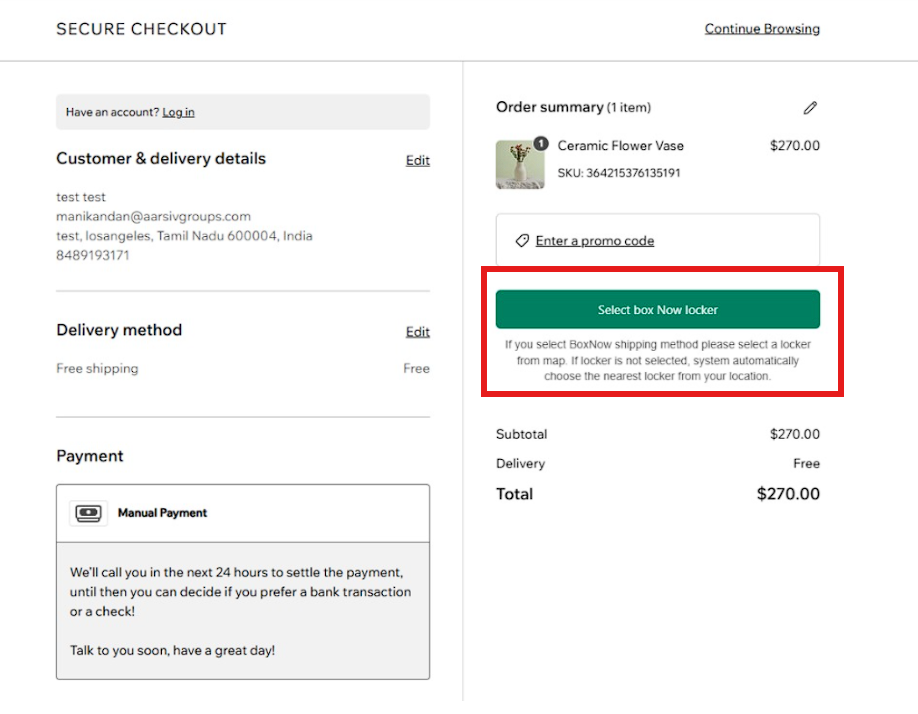This screenshot has width=918, height=714.
Task: Click the Free shipping delivery option text
Action: [97, 368]
